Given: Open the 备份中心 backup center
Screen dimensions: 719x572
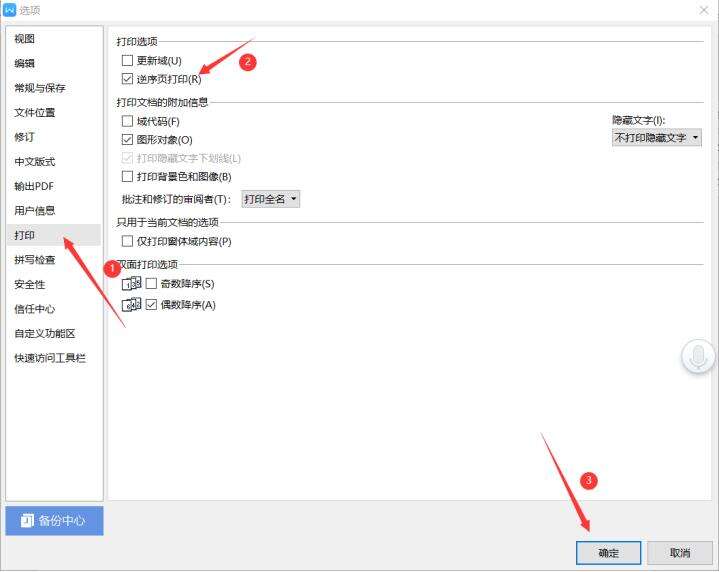Looking at the screenshot, I should coord(54,521).
